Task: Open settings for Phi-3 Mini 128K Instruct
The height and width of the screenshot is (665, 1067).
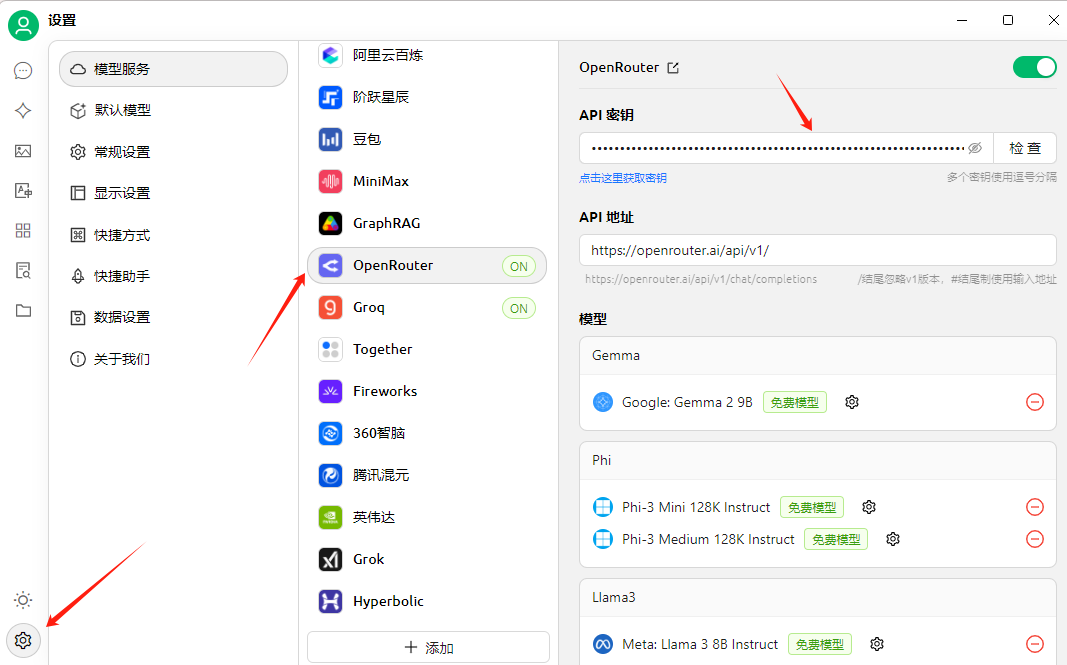Action: (869, 507)
